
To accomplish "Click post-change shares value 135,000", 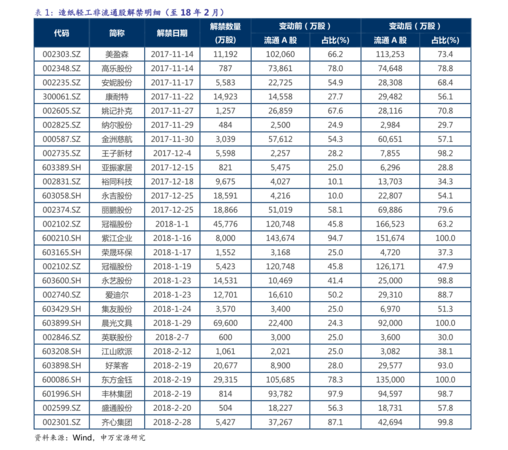I will click(390, 380).
